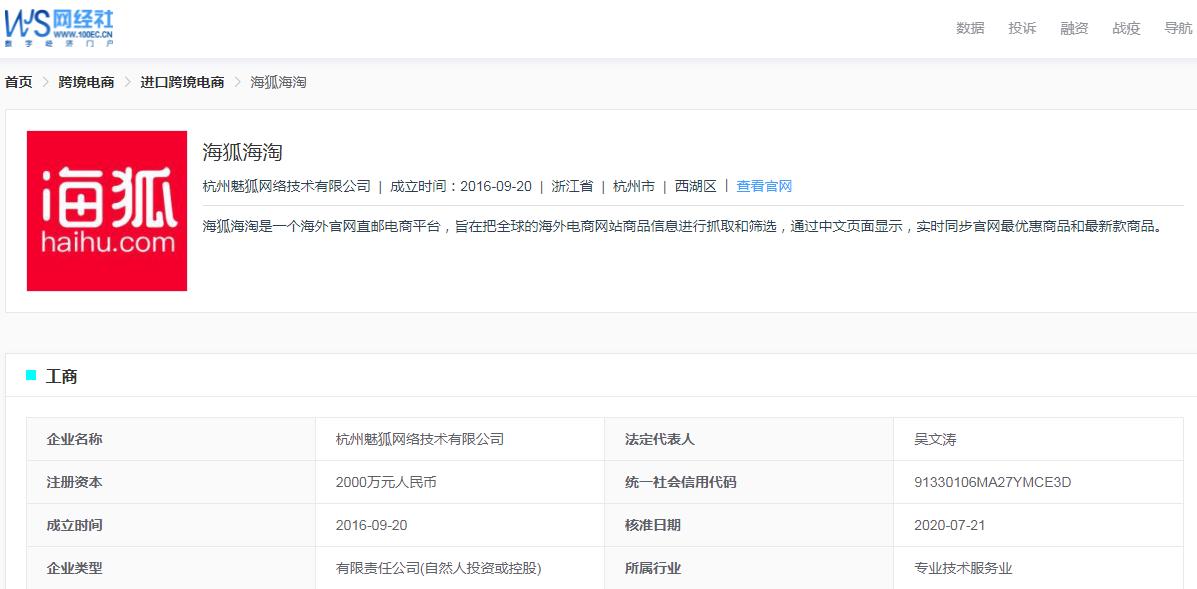Viewport: 1197px width, 589px height.
Task: Select credit code 91330106MA27YMCE3D cell
Action: pyautogui.click(x=992, y=482)
